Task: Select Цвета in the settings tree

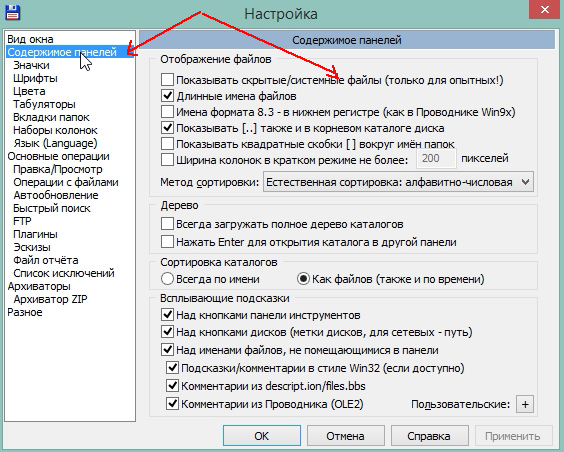Action: pyautogui.click(x=29, y=91)
